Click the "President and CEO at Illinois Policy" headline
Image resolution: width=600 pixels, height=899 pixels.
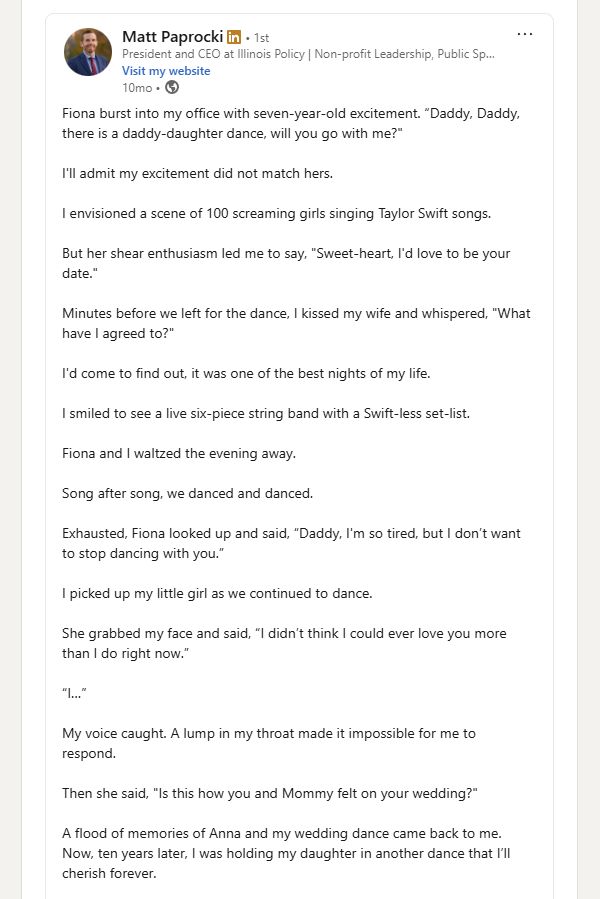(x=308, y=55)
